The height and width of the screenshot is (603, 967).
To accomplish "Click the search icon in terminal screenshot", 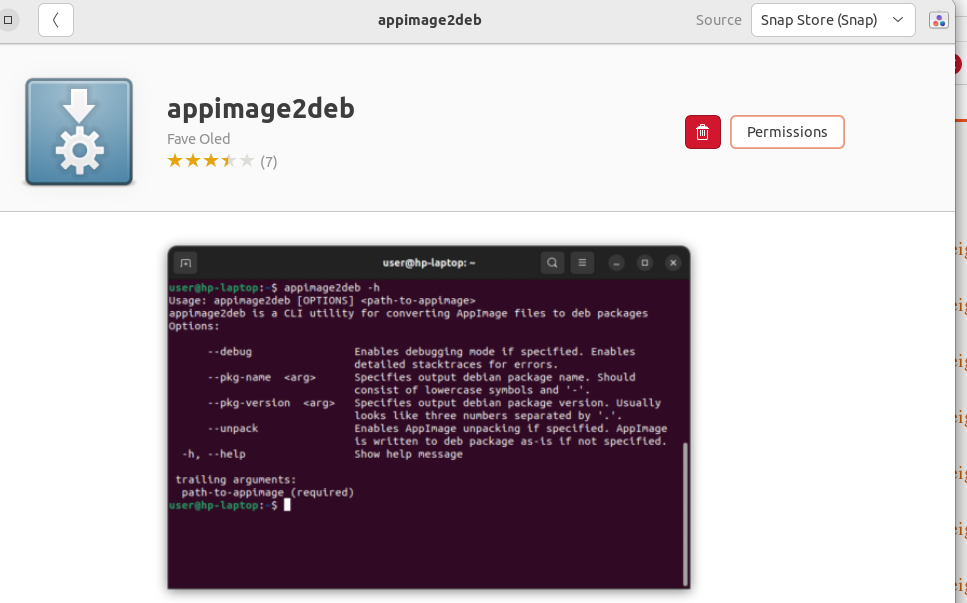I will point(552,263).
